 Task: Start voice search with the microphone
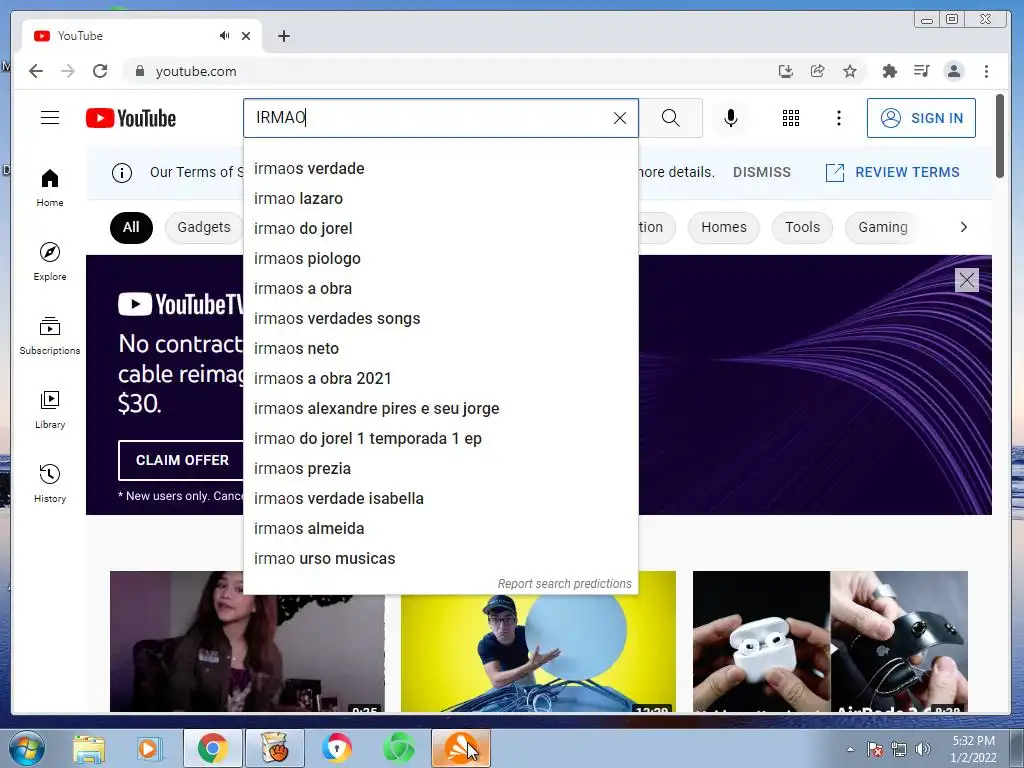coord(731,118)
